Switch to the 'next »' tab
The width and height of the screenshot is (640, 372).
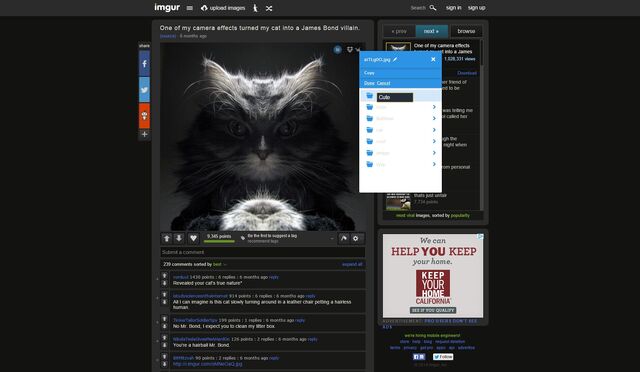click(431, 31)
